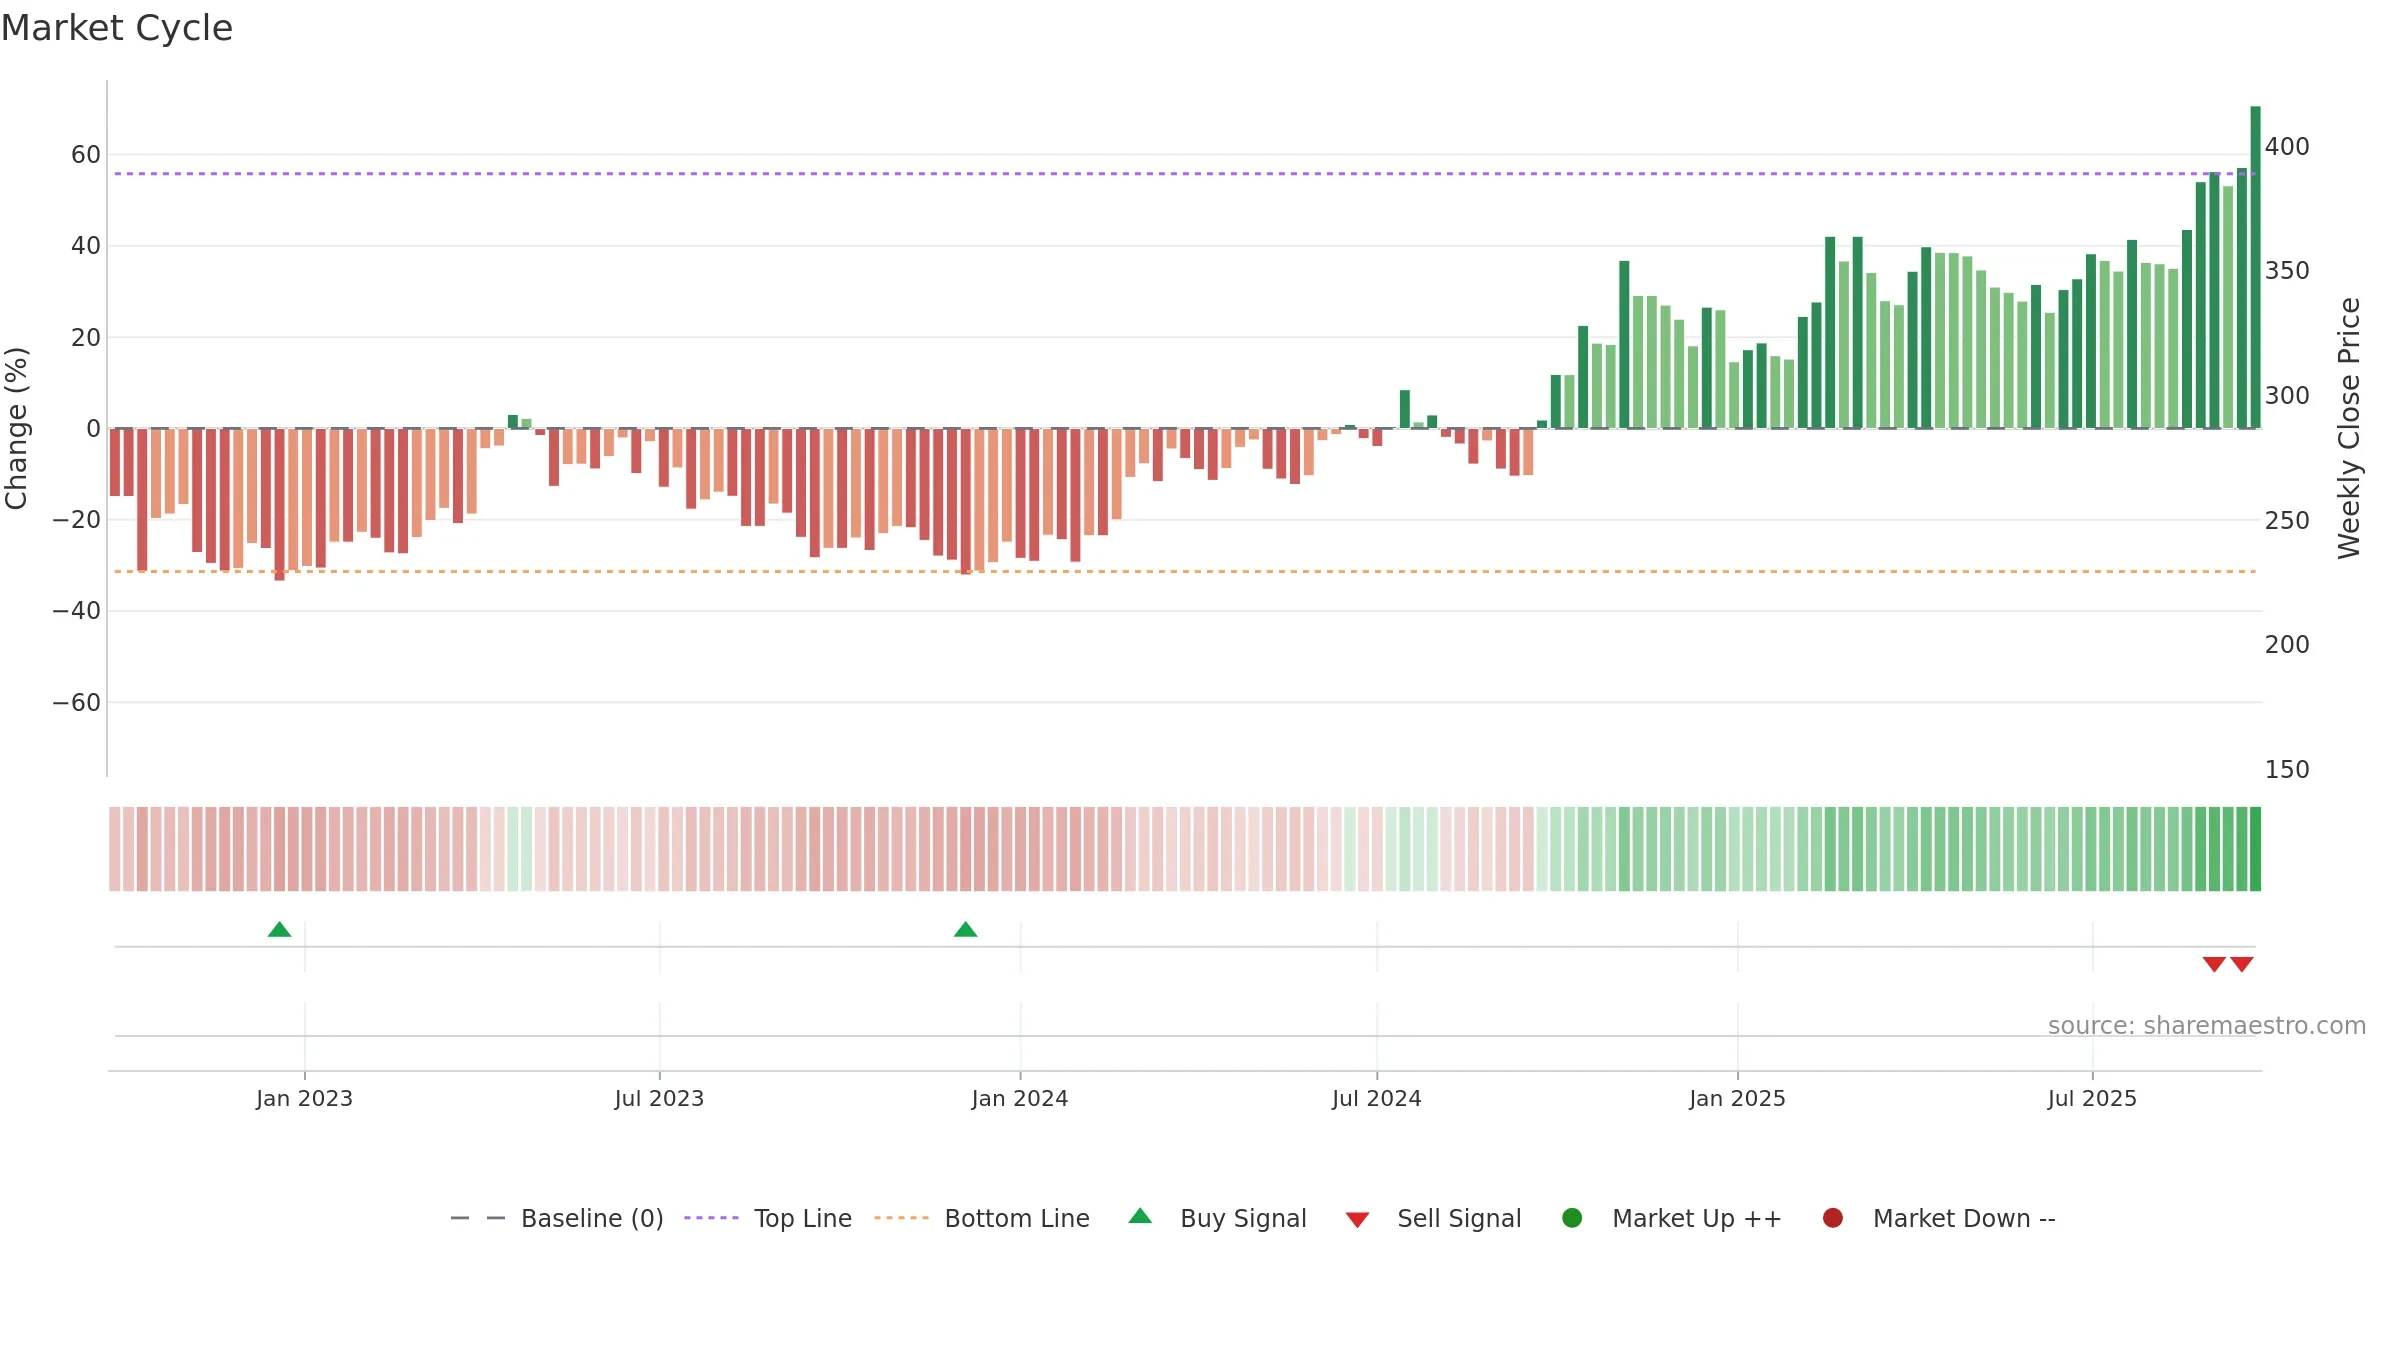This screenshot has width=2400, height=1350.
Task: Toggle the Baseline (0) legend entry
Action: 557,1218
